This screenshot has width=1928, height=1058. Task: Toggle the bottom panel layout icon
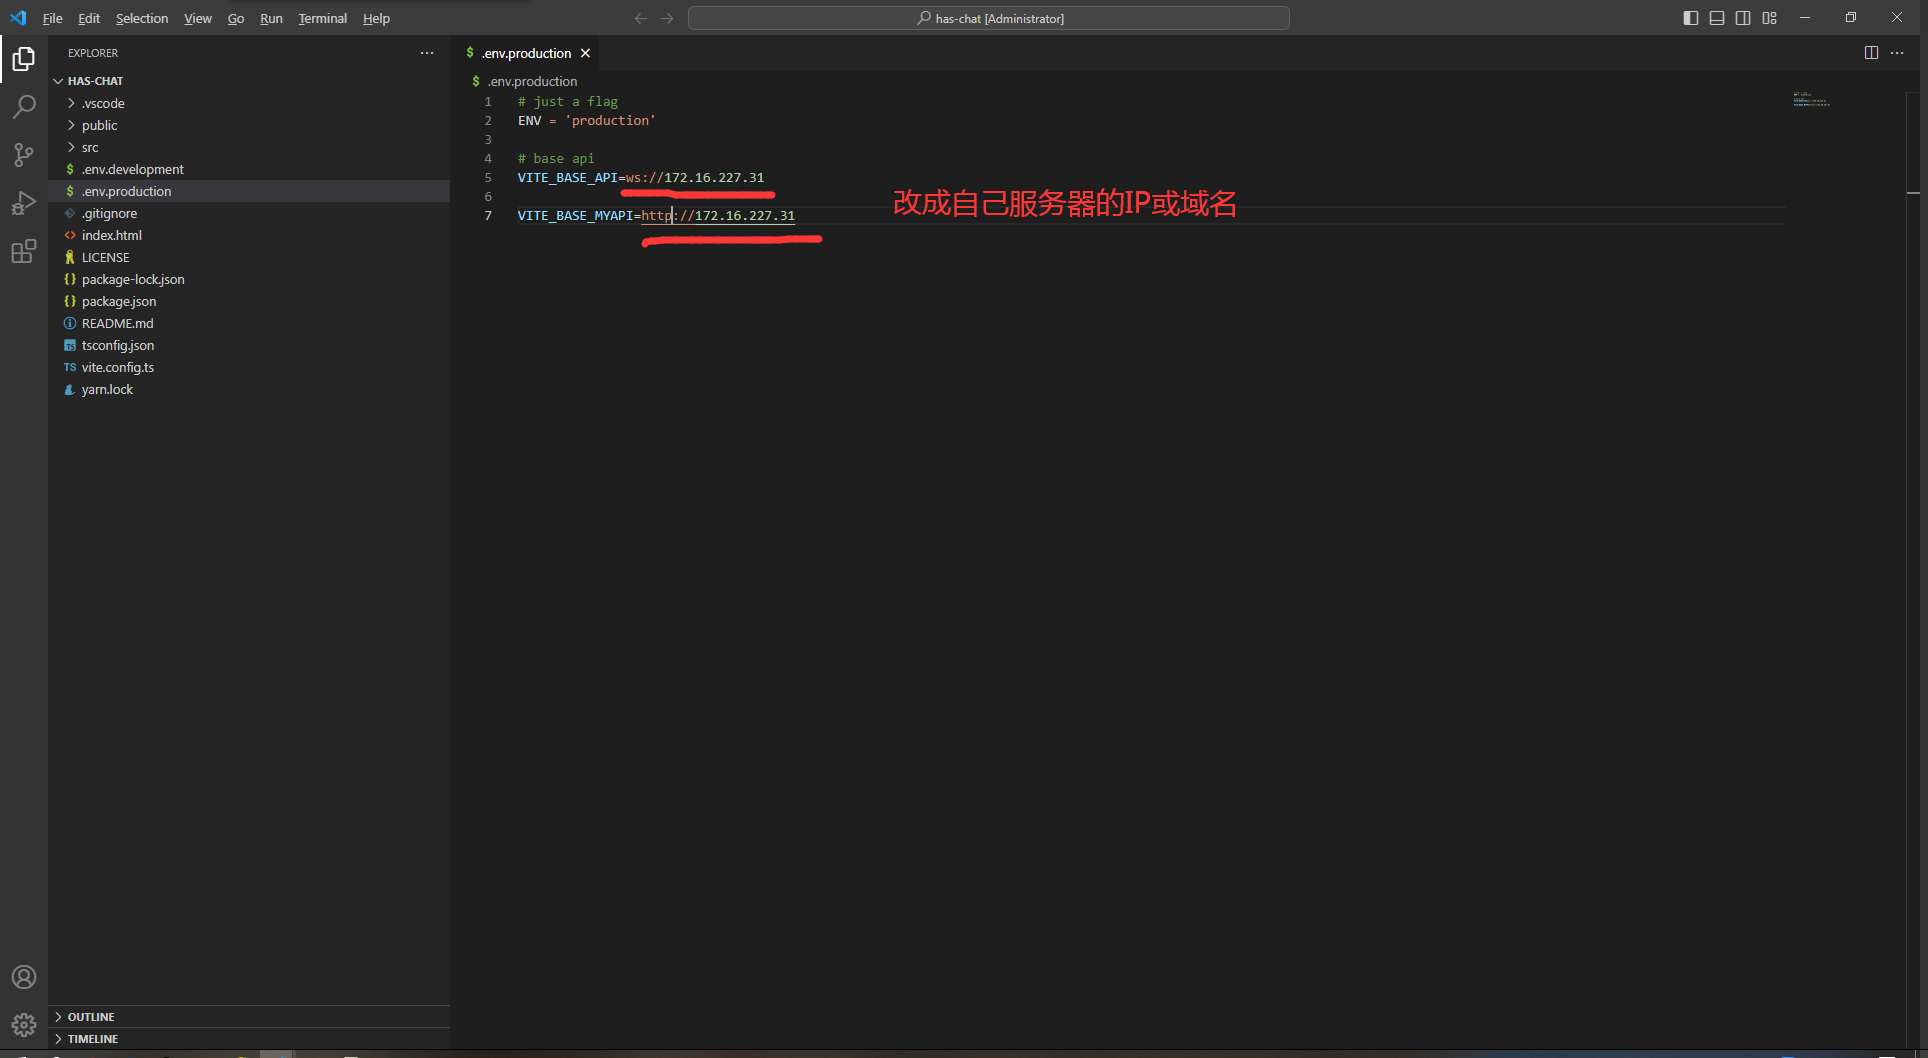click(1717, 18)
